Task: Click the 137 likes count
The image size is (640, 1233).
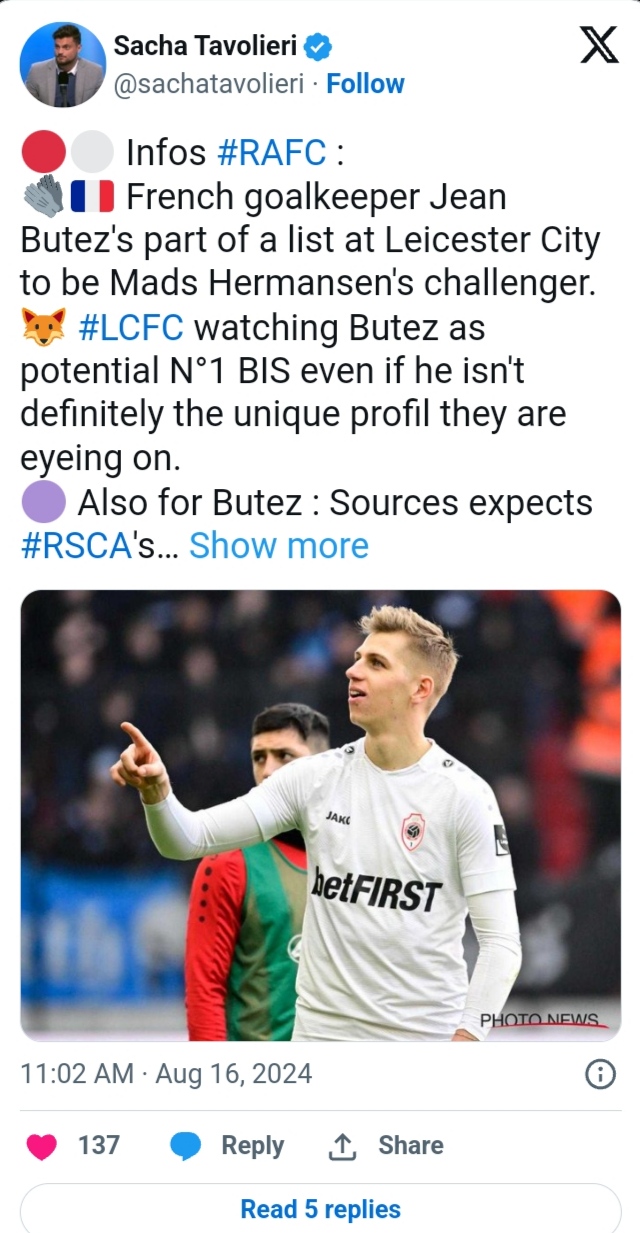Action: [99, 1146]
